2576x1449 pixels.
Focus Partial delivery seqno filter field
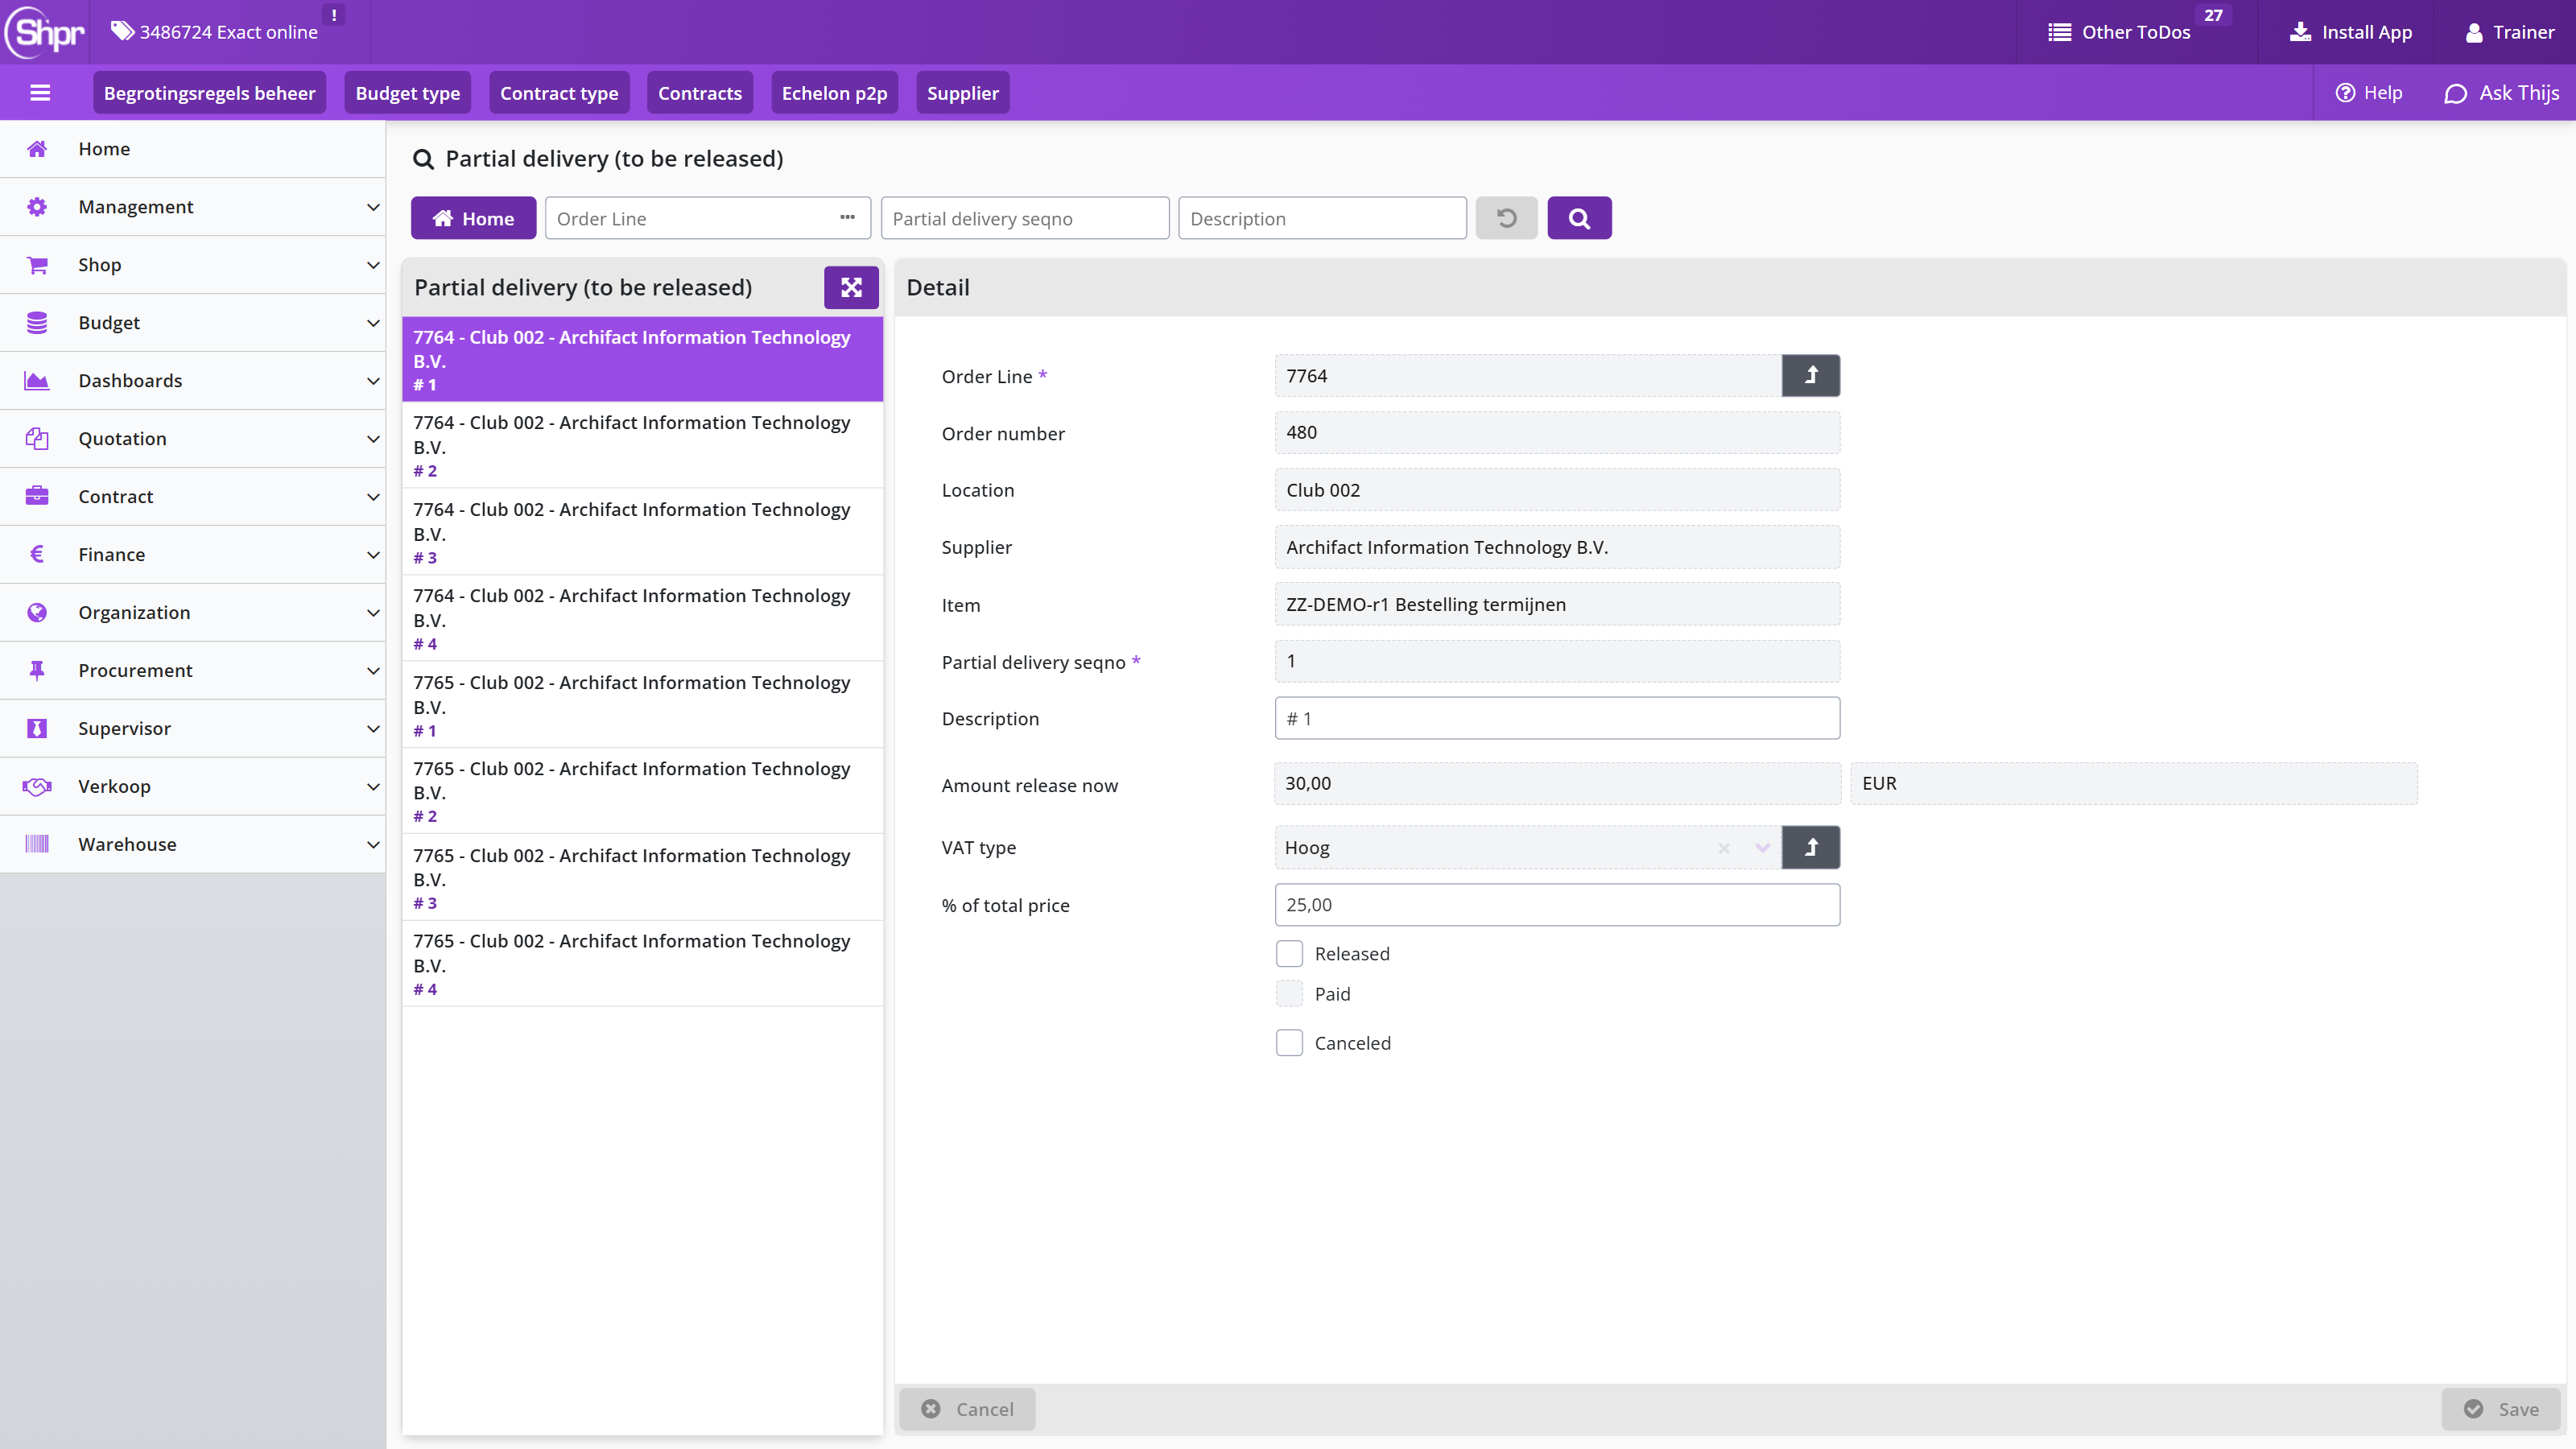(1024, 218)
